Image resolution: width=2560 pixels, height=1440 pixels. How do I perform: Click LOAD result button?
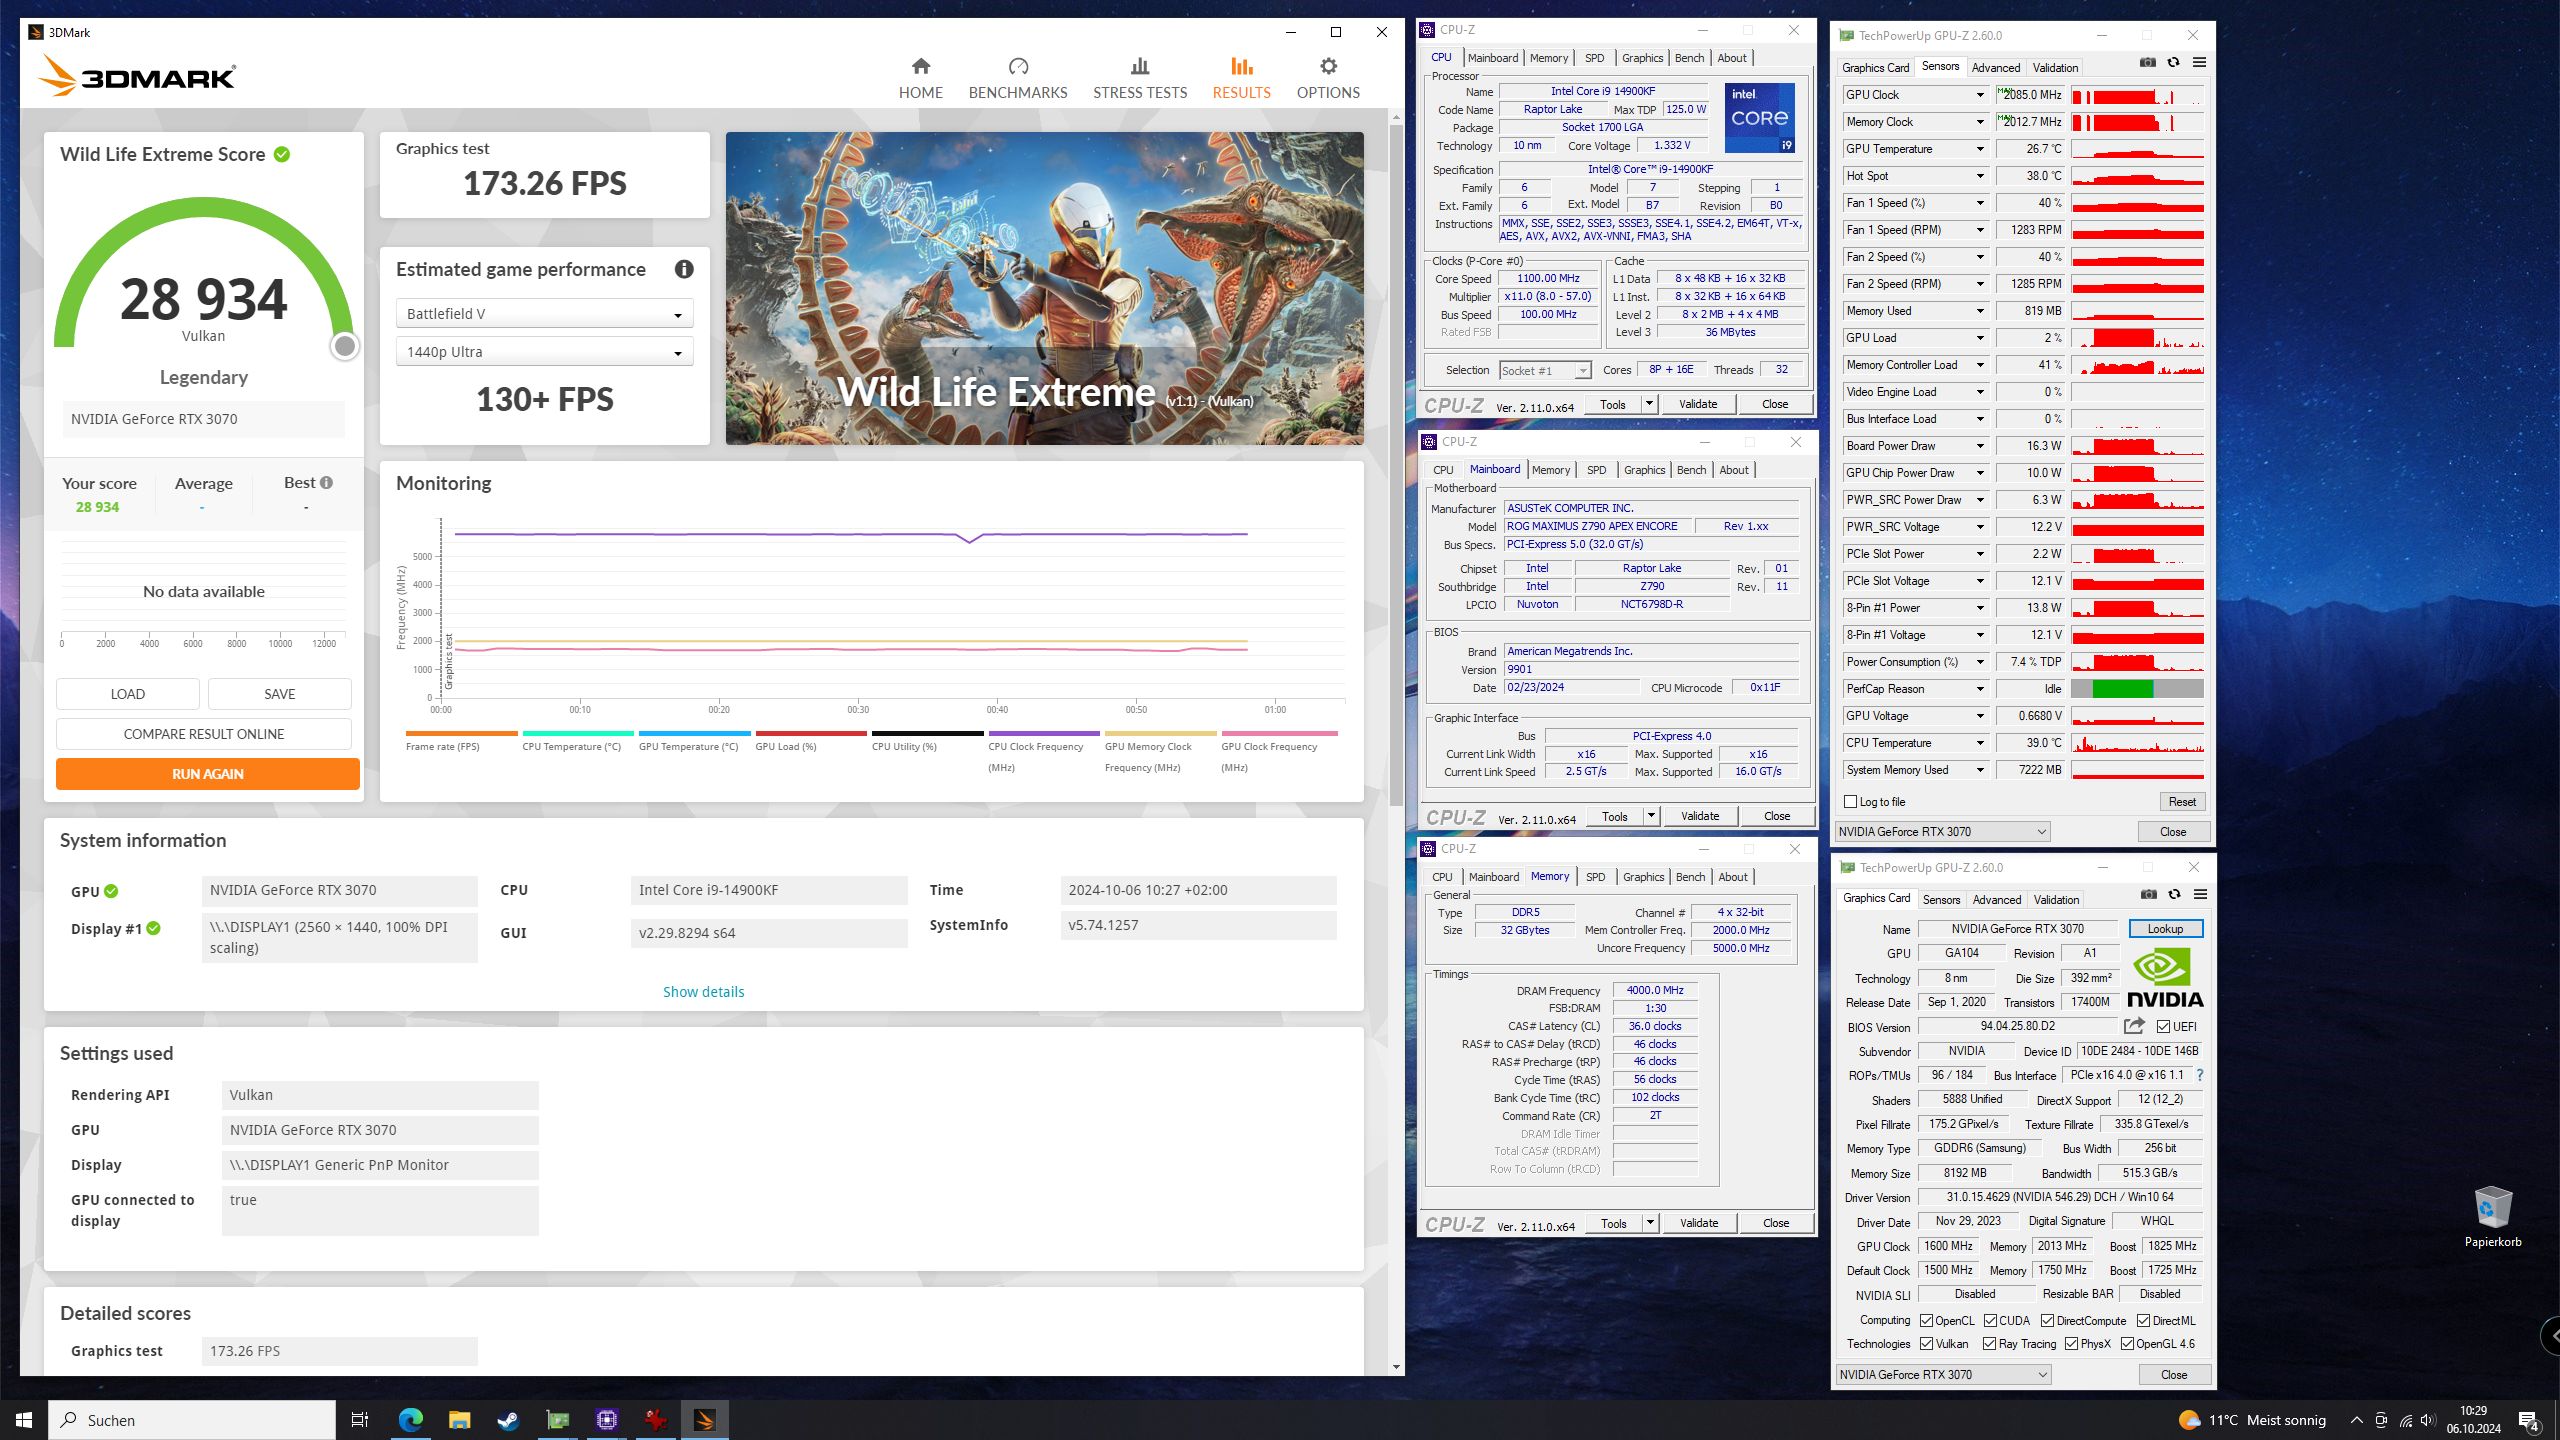tap(127, 694)
